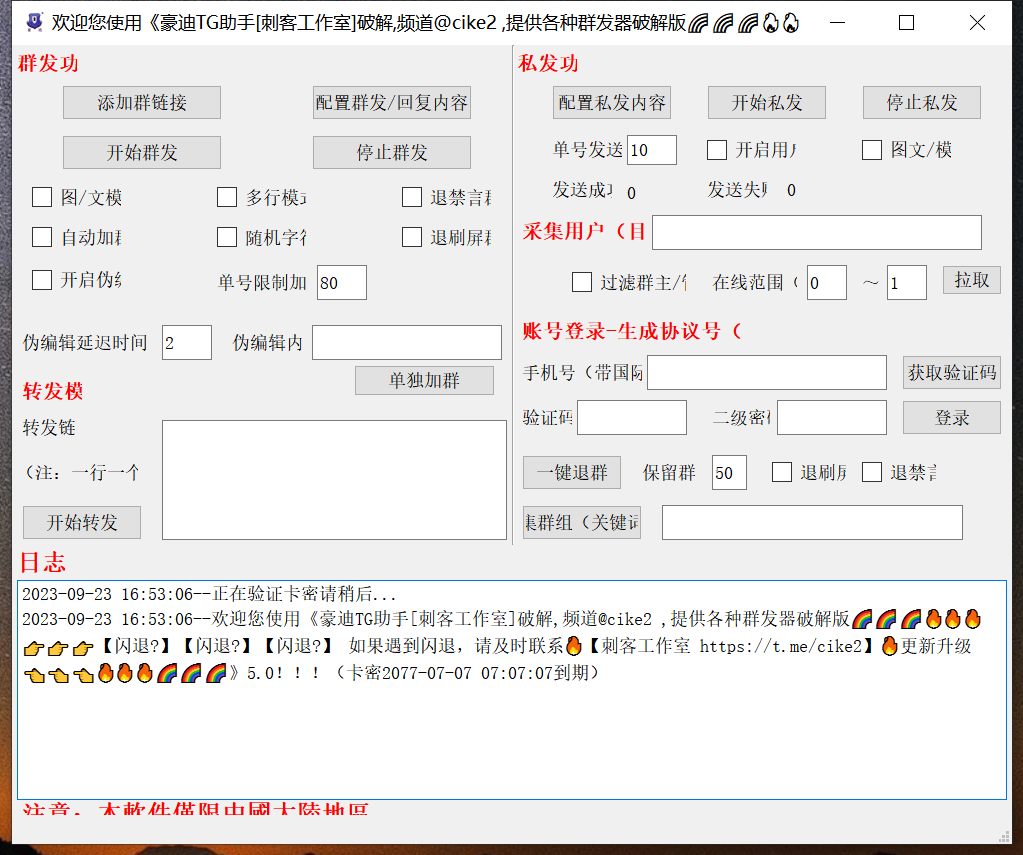Viewport: 1023px width, 855px height.
Task: Click the 群发功 section heading
Action: [48, 63]
